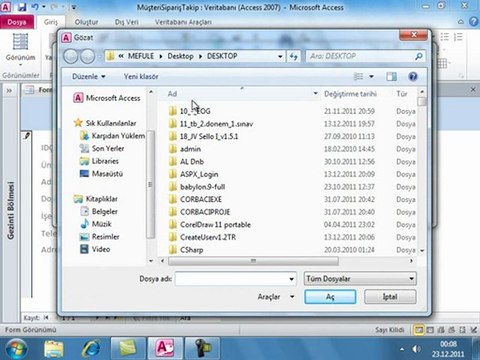
Task: Click the Back navigation arrow in Gözat dialog
Action: point(71,56)
